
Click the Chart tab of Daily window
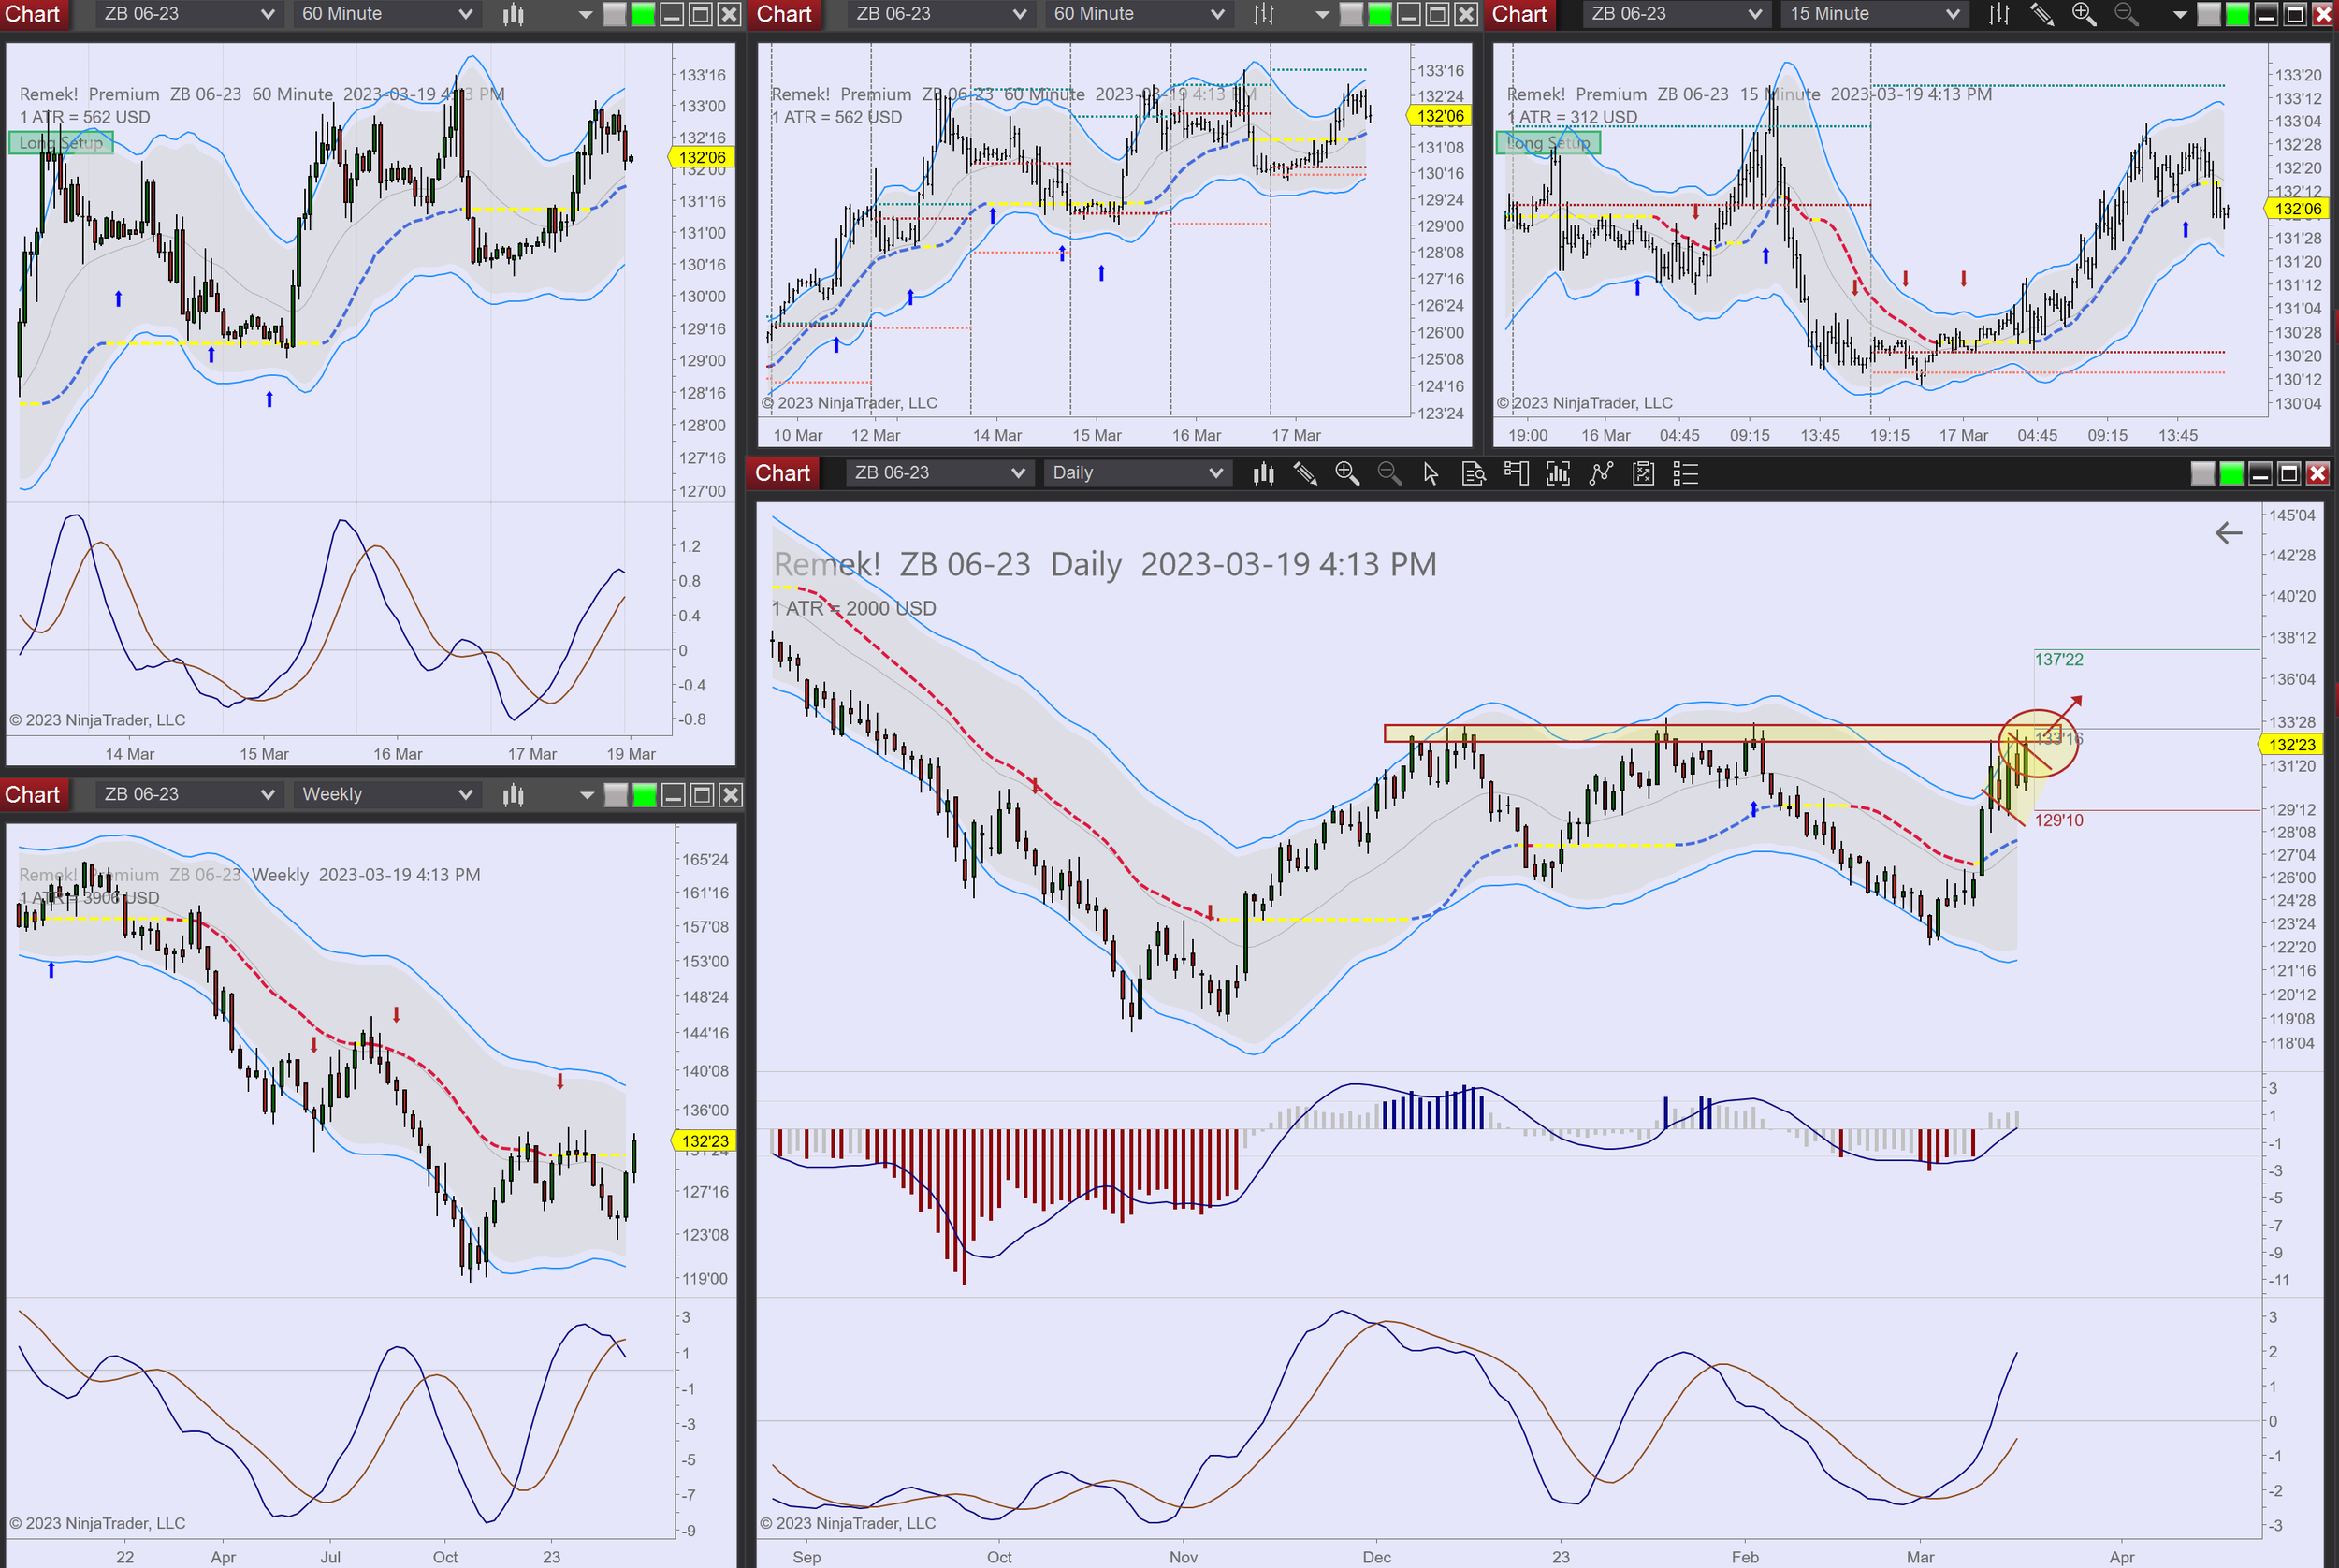point(782,473)
